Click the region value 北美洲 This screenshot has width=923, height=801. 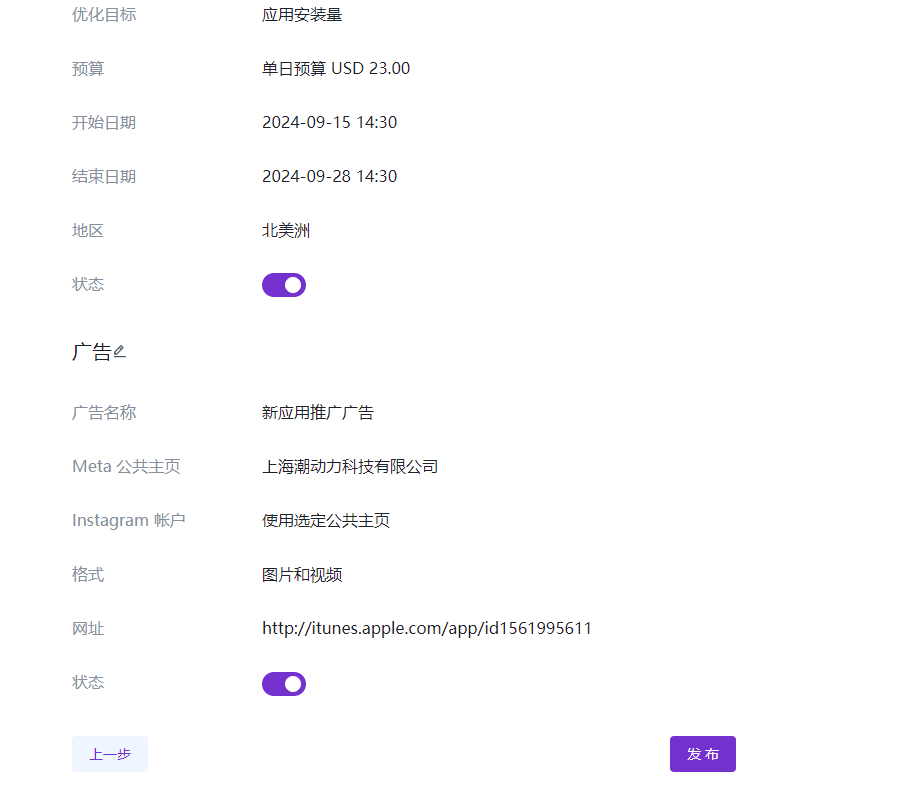tap(286, 231)
